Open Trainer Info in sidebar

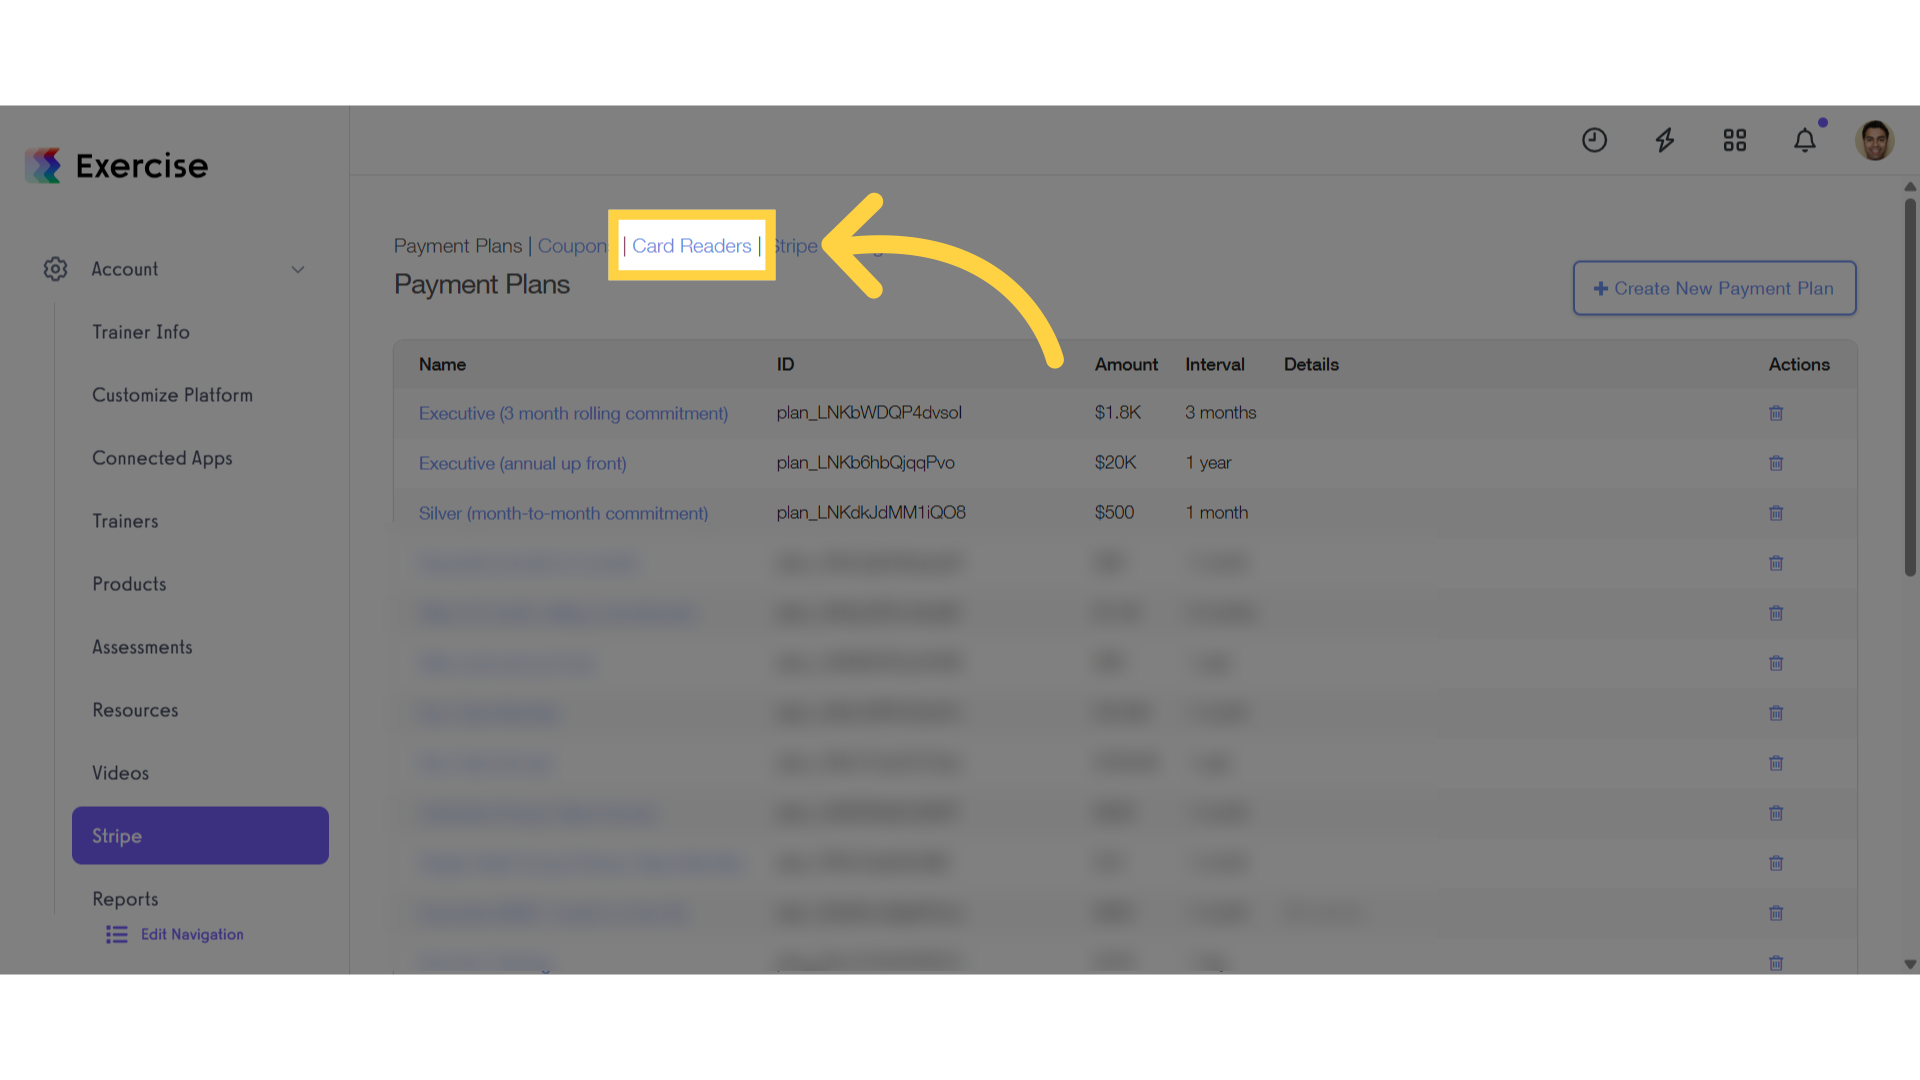pos(141,332)
